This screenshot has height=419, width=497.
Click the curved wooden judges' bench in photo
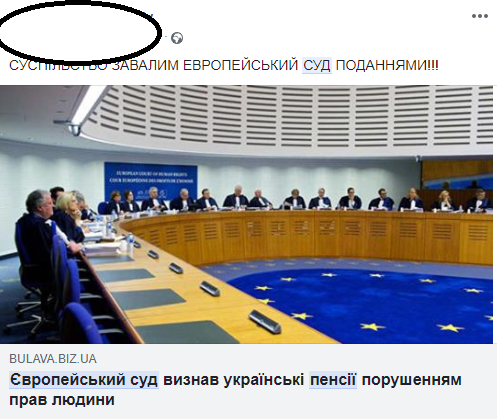point(308,235)
